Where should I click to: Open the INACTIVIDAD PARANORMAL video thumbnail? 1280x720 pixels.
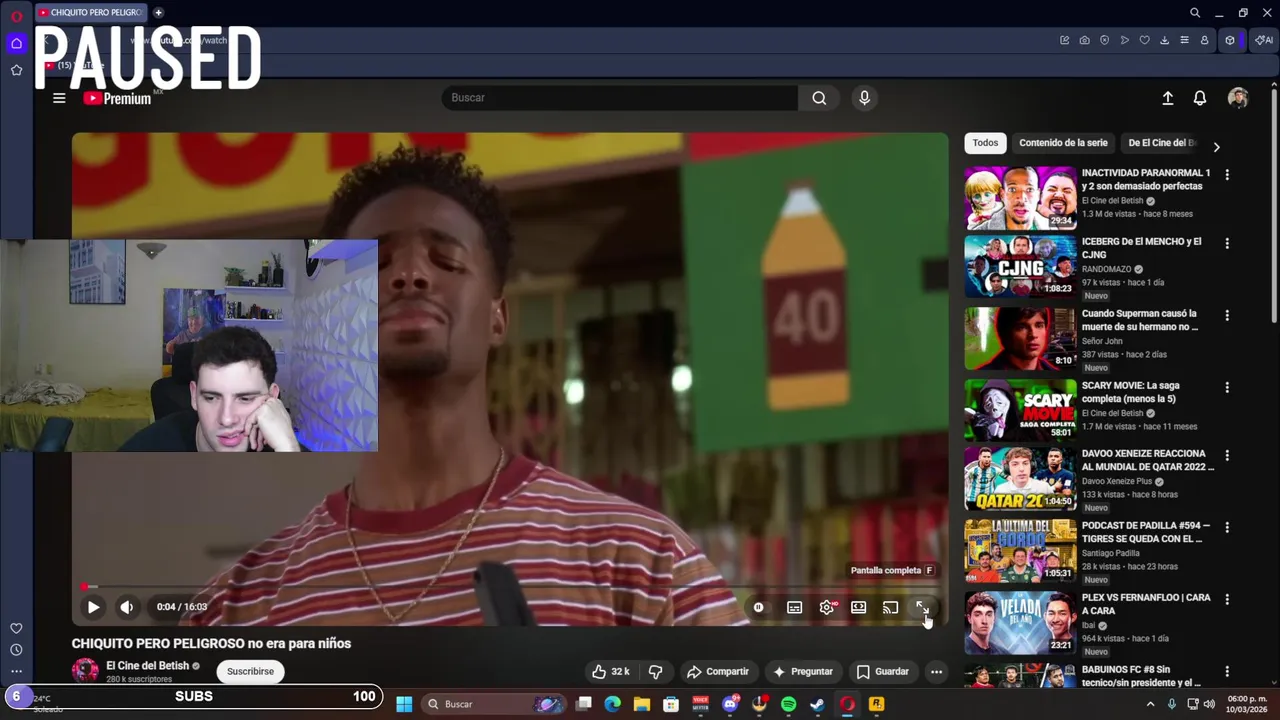[x=1020, y=198]
